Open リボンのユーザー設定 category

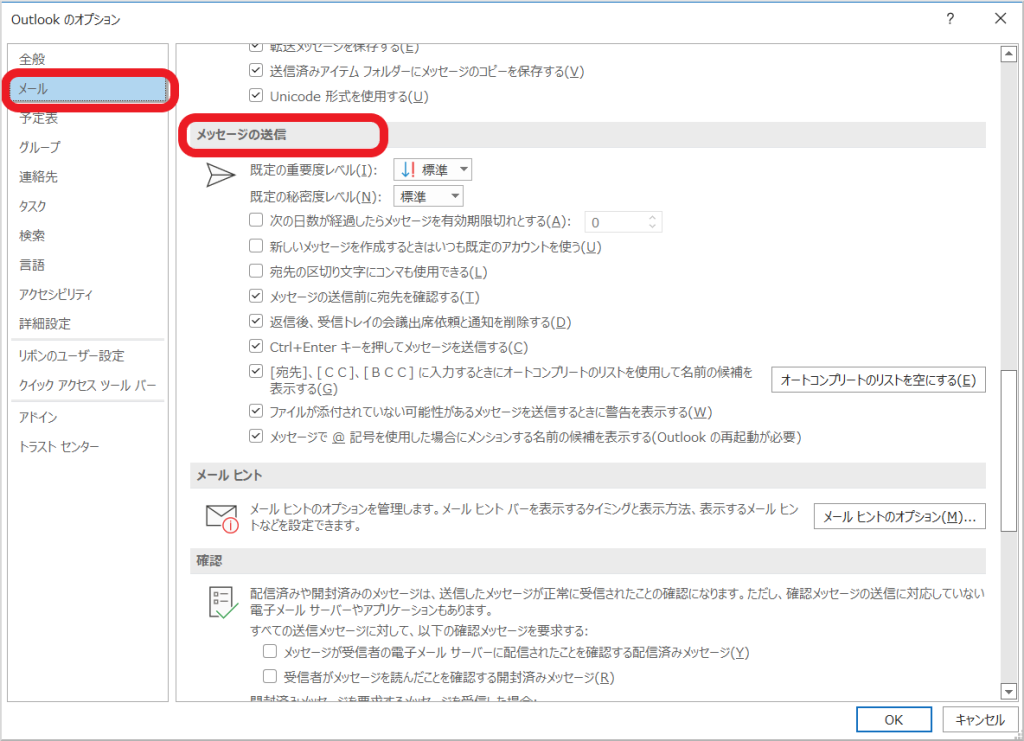(x=88, y=356)
